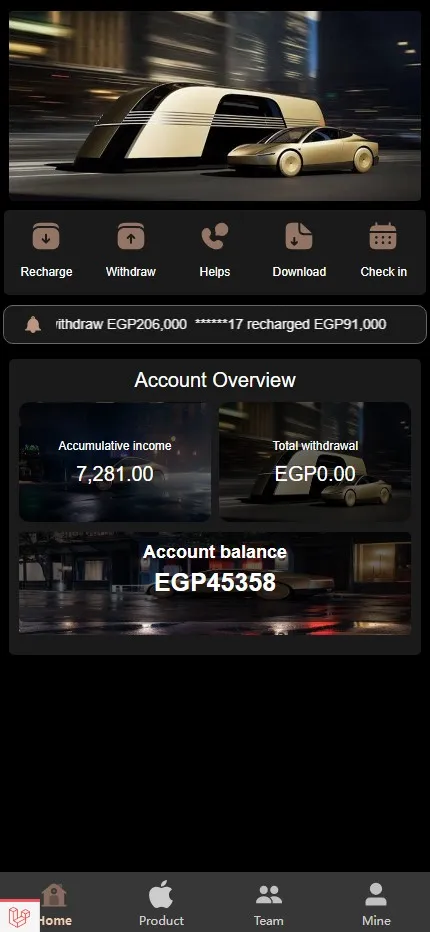The image size is (430, 932).
Task: Open the Check in calendar icon
Action: [383, 236]
